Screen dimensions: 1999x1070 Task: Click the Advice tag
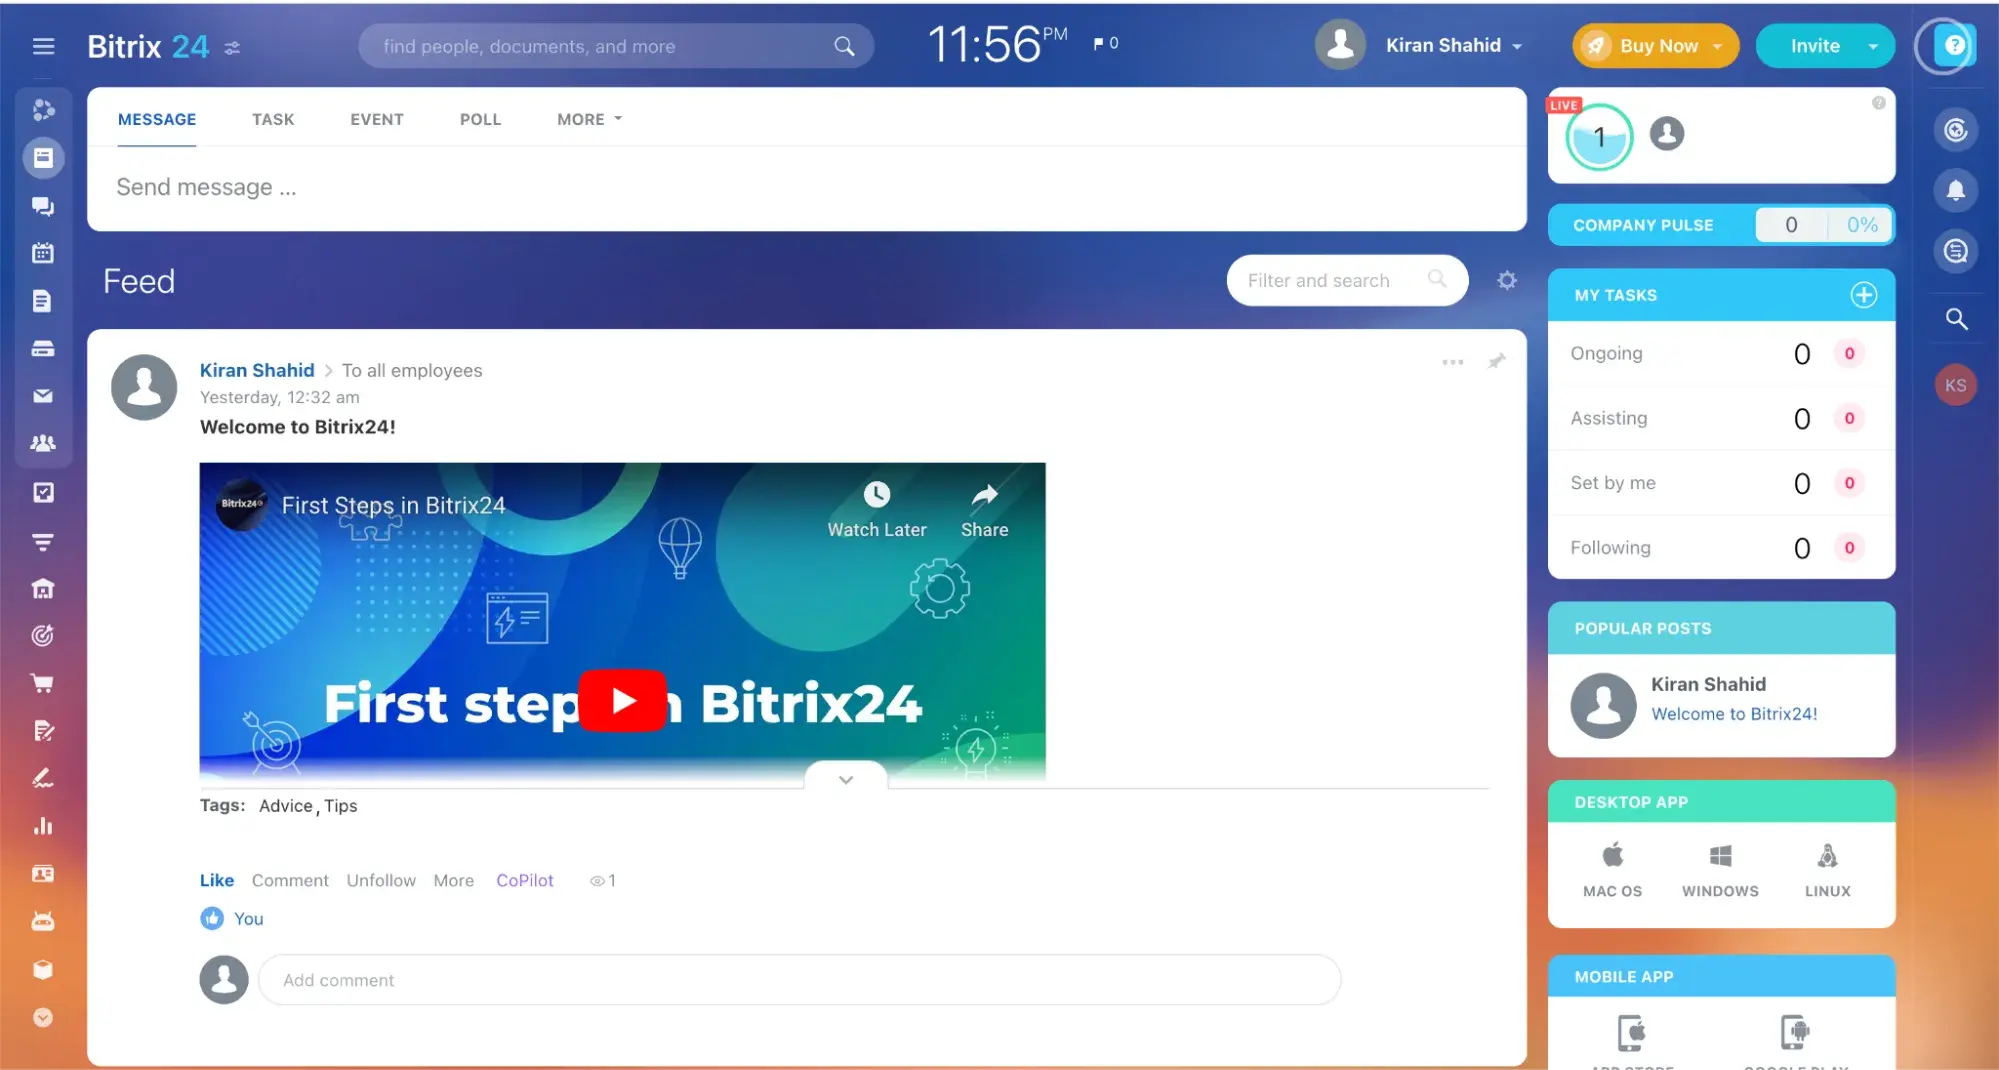click(x=286, y=806)
